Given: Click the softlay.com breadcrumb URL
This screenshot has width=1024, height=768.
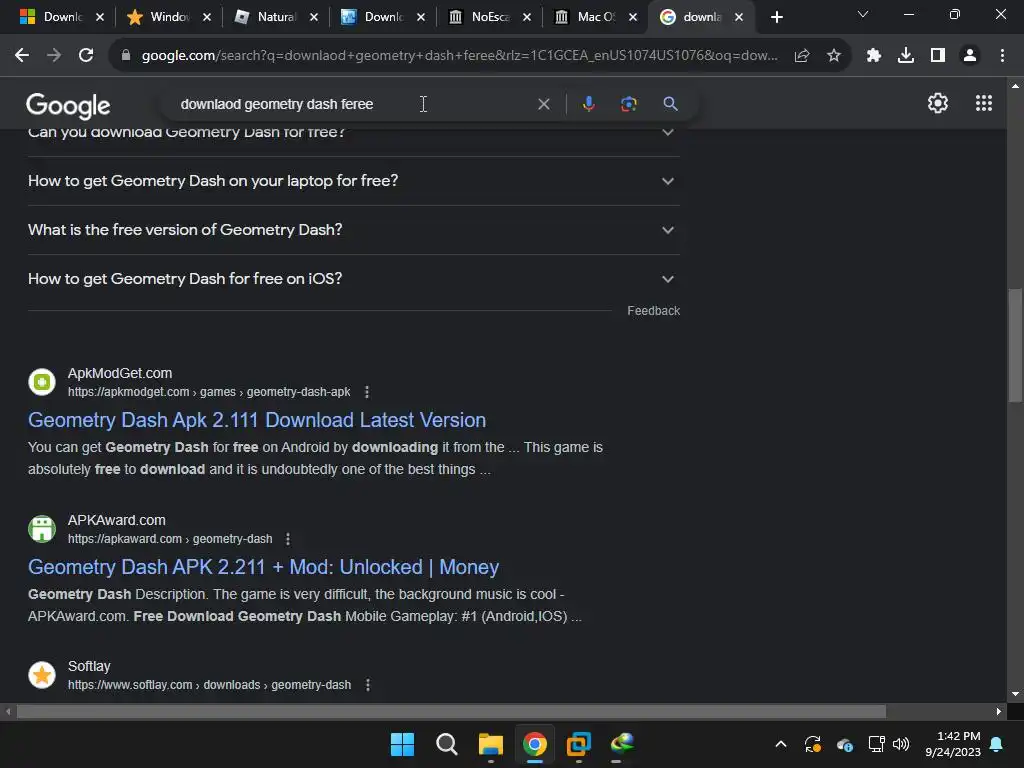Looking at the screenshot, I should [x=209, y=685].
